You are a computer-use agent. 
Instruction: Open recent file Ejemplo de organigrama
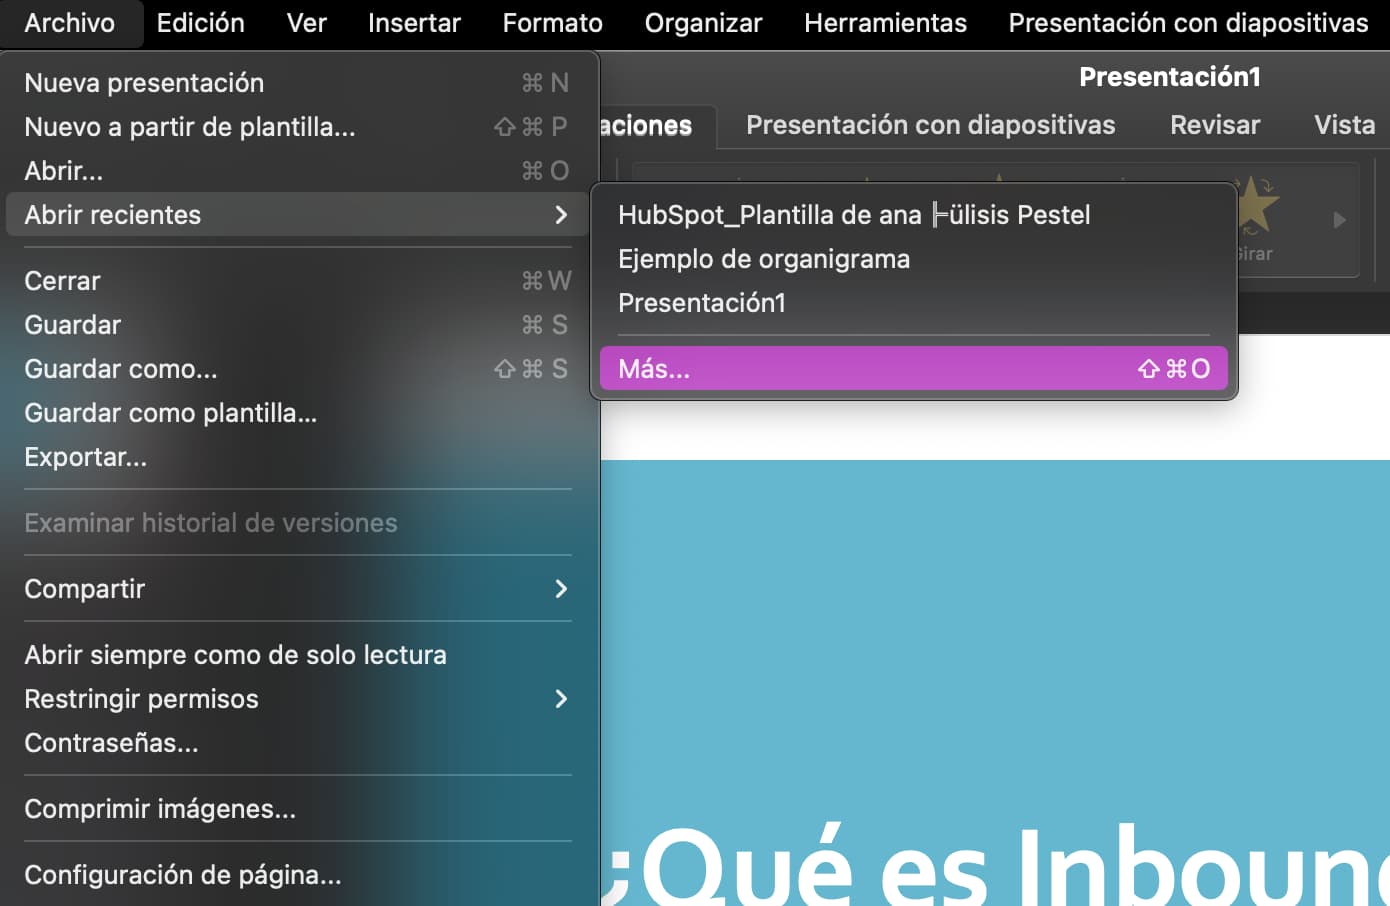764,258
